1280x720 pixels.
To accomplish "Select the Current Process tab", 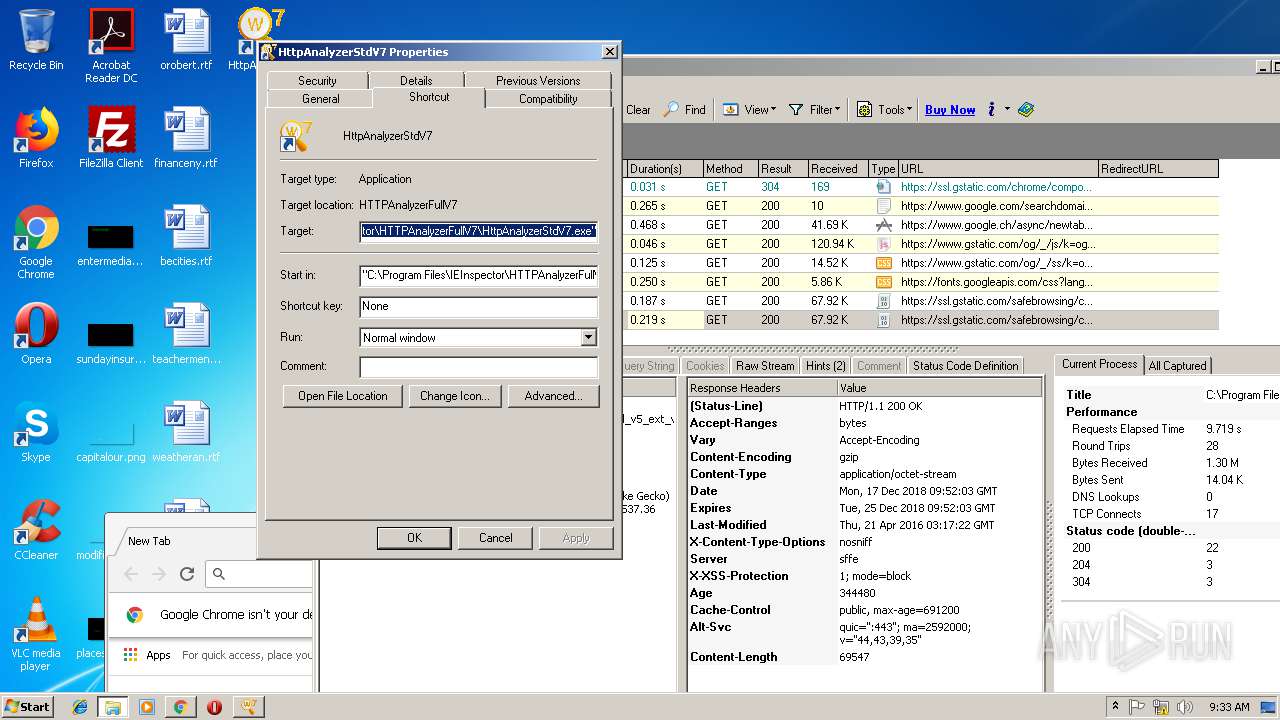I will point(1099,364).
